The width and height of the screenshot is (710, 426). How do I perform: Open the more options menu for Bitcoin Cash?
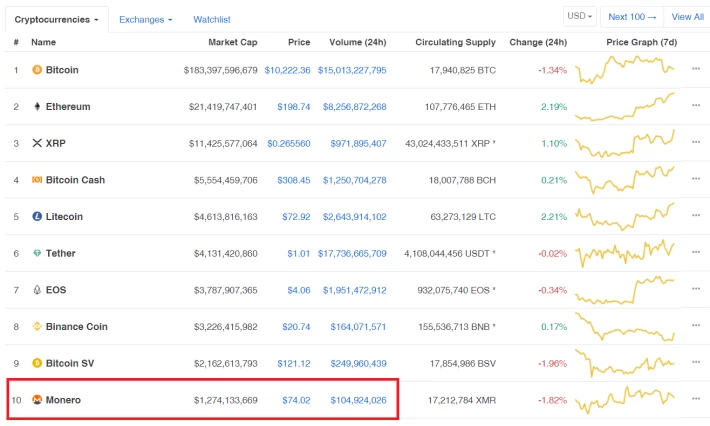696,179
